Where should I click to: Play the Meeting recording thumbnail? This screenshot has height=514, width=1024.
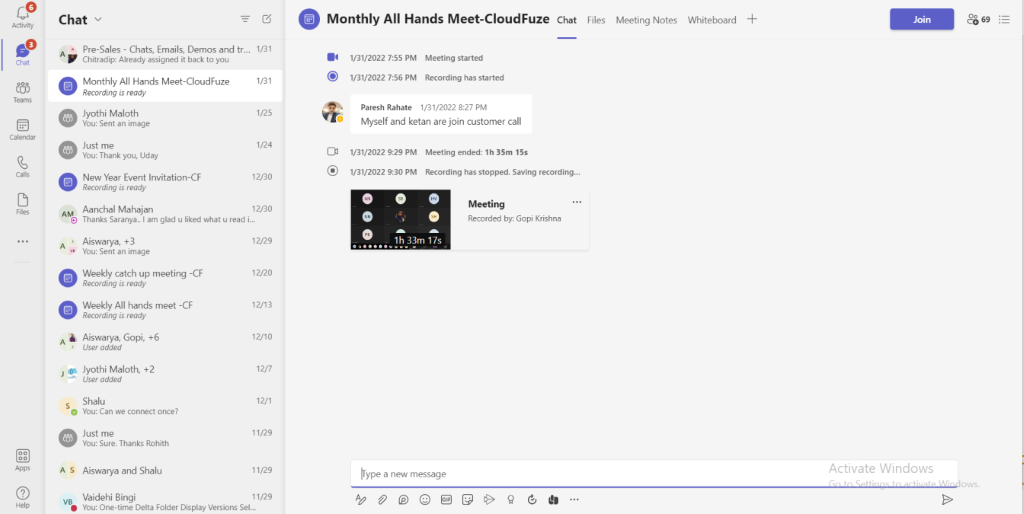(x=400, y=219)
